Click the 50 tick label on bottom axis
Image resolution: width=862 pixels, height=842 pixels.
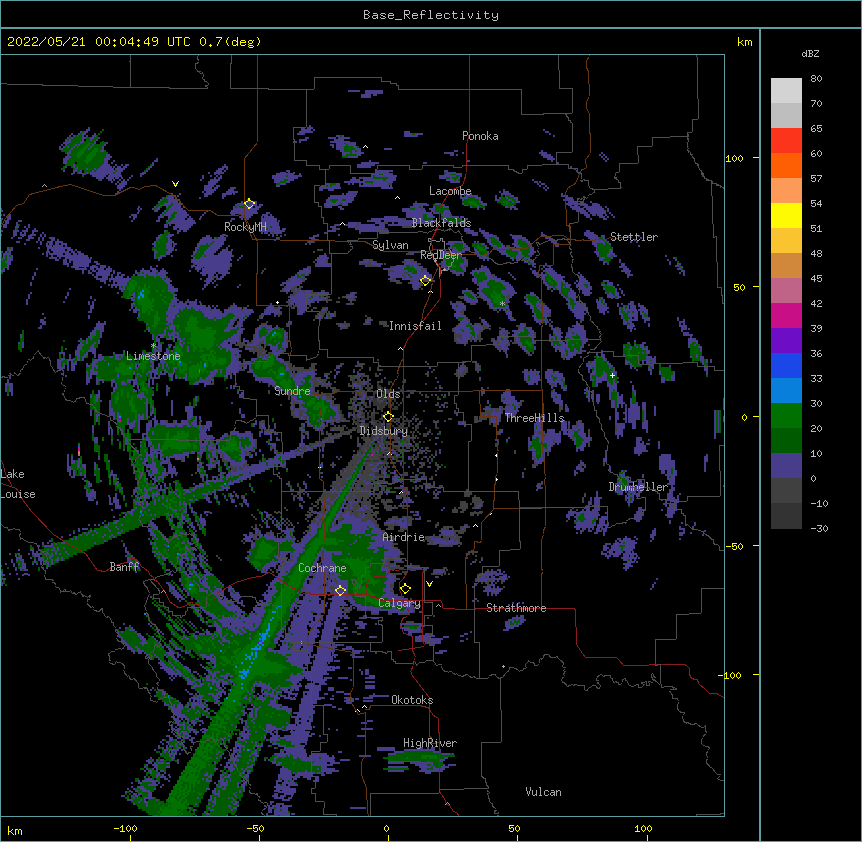514,828
